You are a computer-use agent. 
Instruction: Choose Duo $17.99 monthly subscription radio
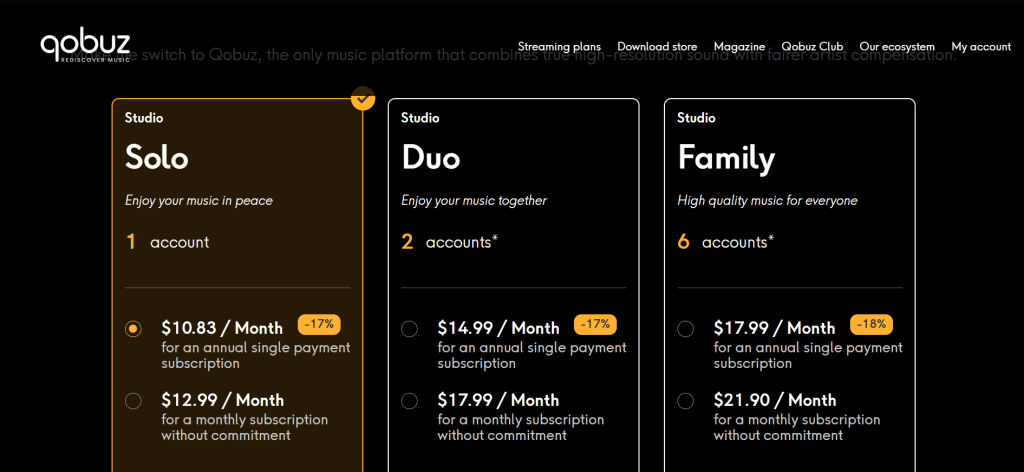(409, 401)
